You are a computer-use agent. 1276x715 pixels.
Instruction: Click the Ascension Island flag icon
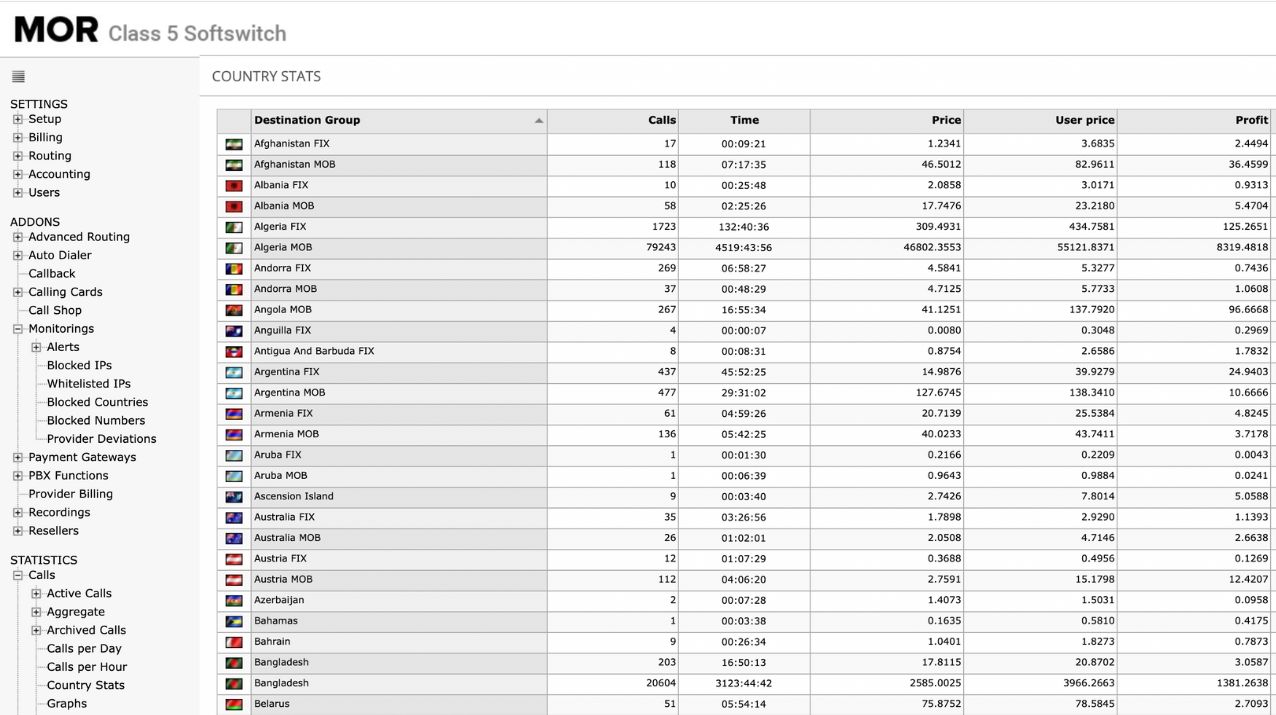pyautogui.click(x=234, y=496)
